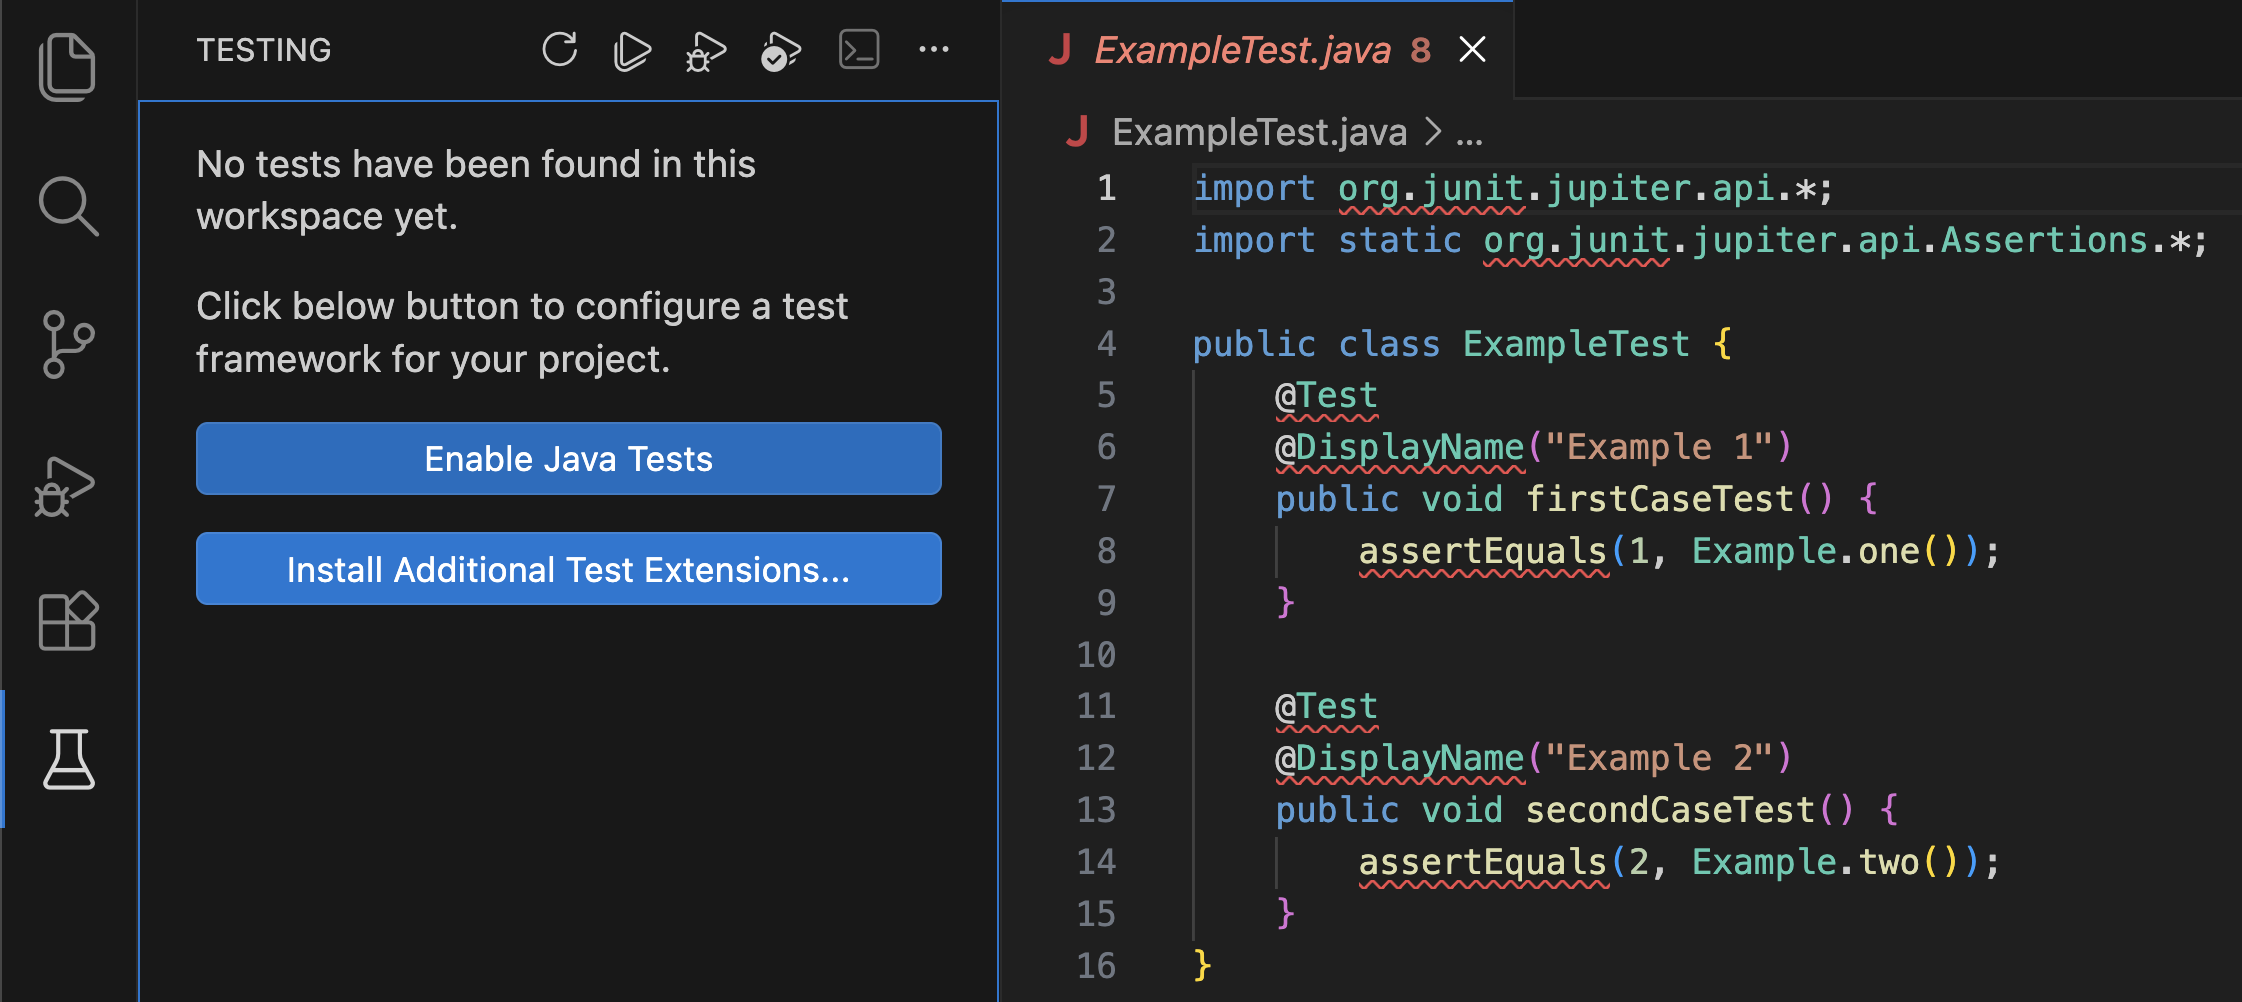Open the Extensions view

67,621
